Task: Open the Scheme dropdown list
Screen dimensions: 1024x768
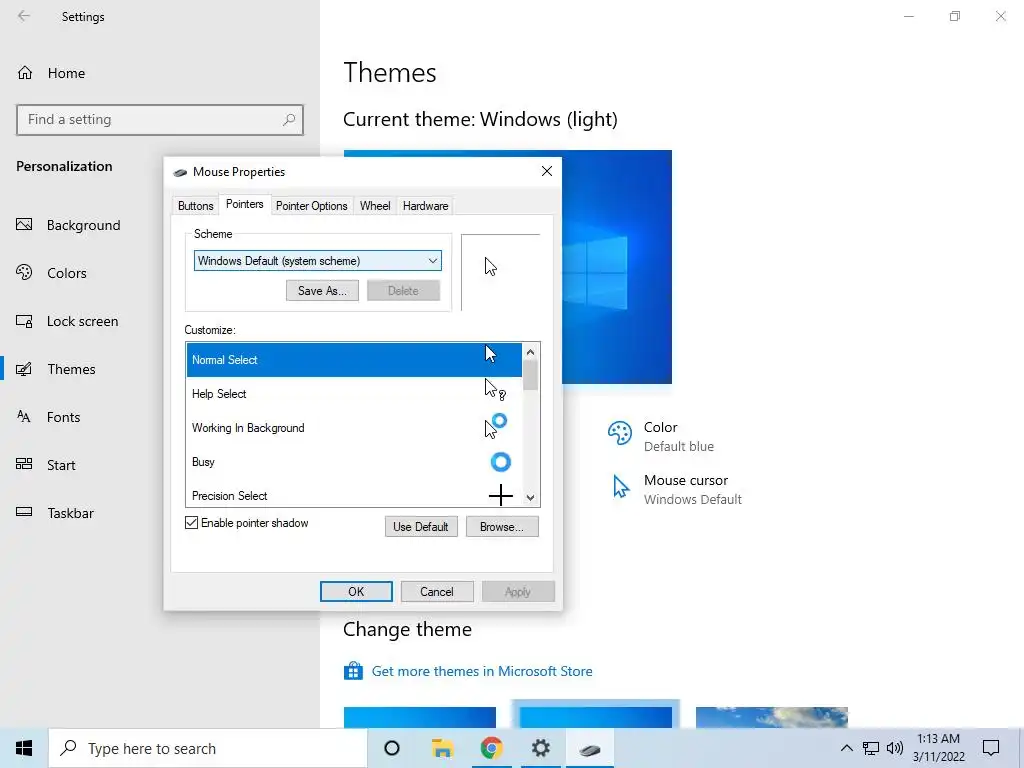Action: coord(317,261)
